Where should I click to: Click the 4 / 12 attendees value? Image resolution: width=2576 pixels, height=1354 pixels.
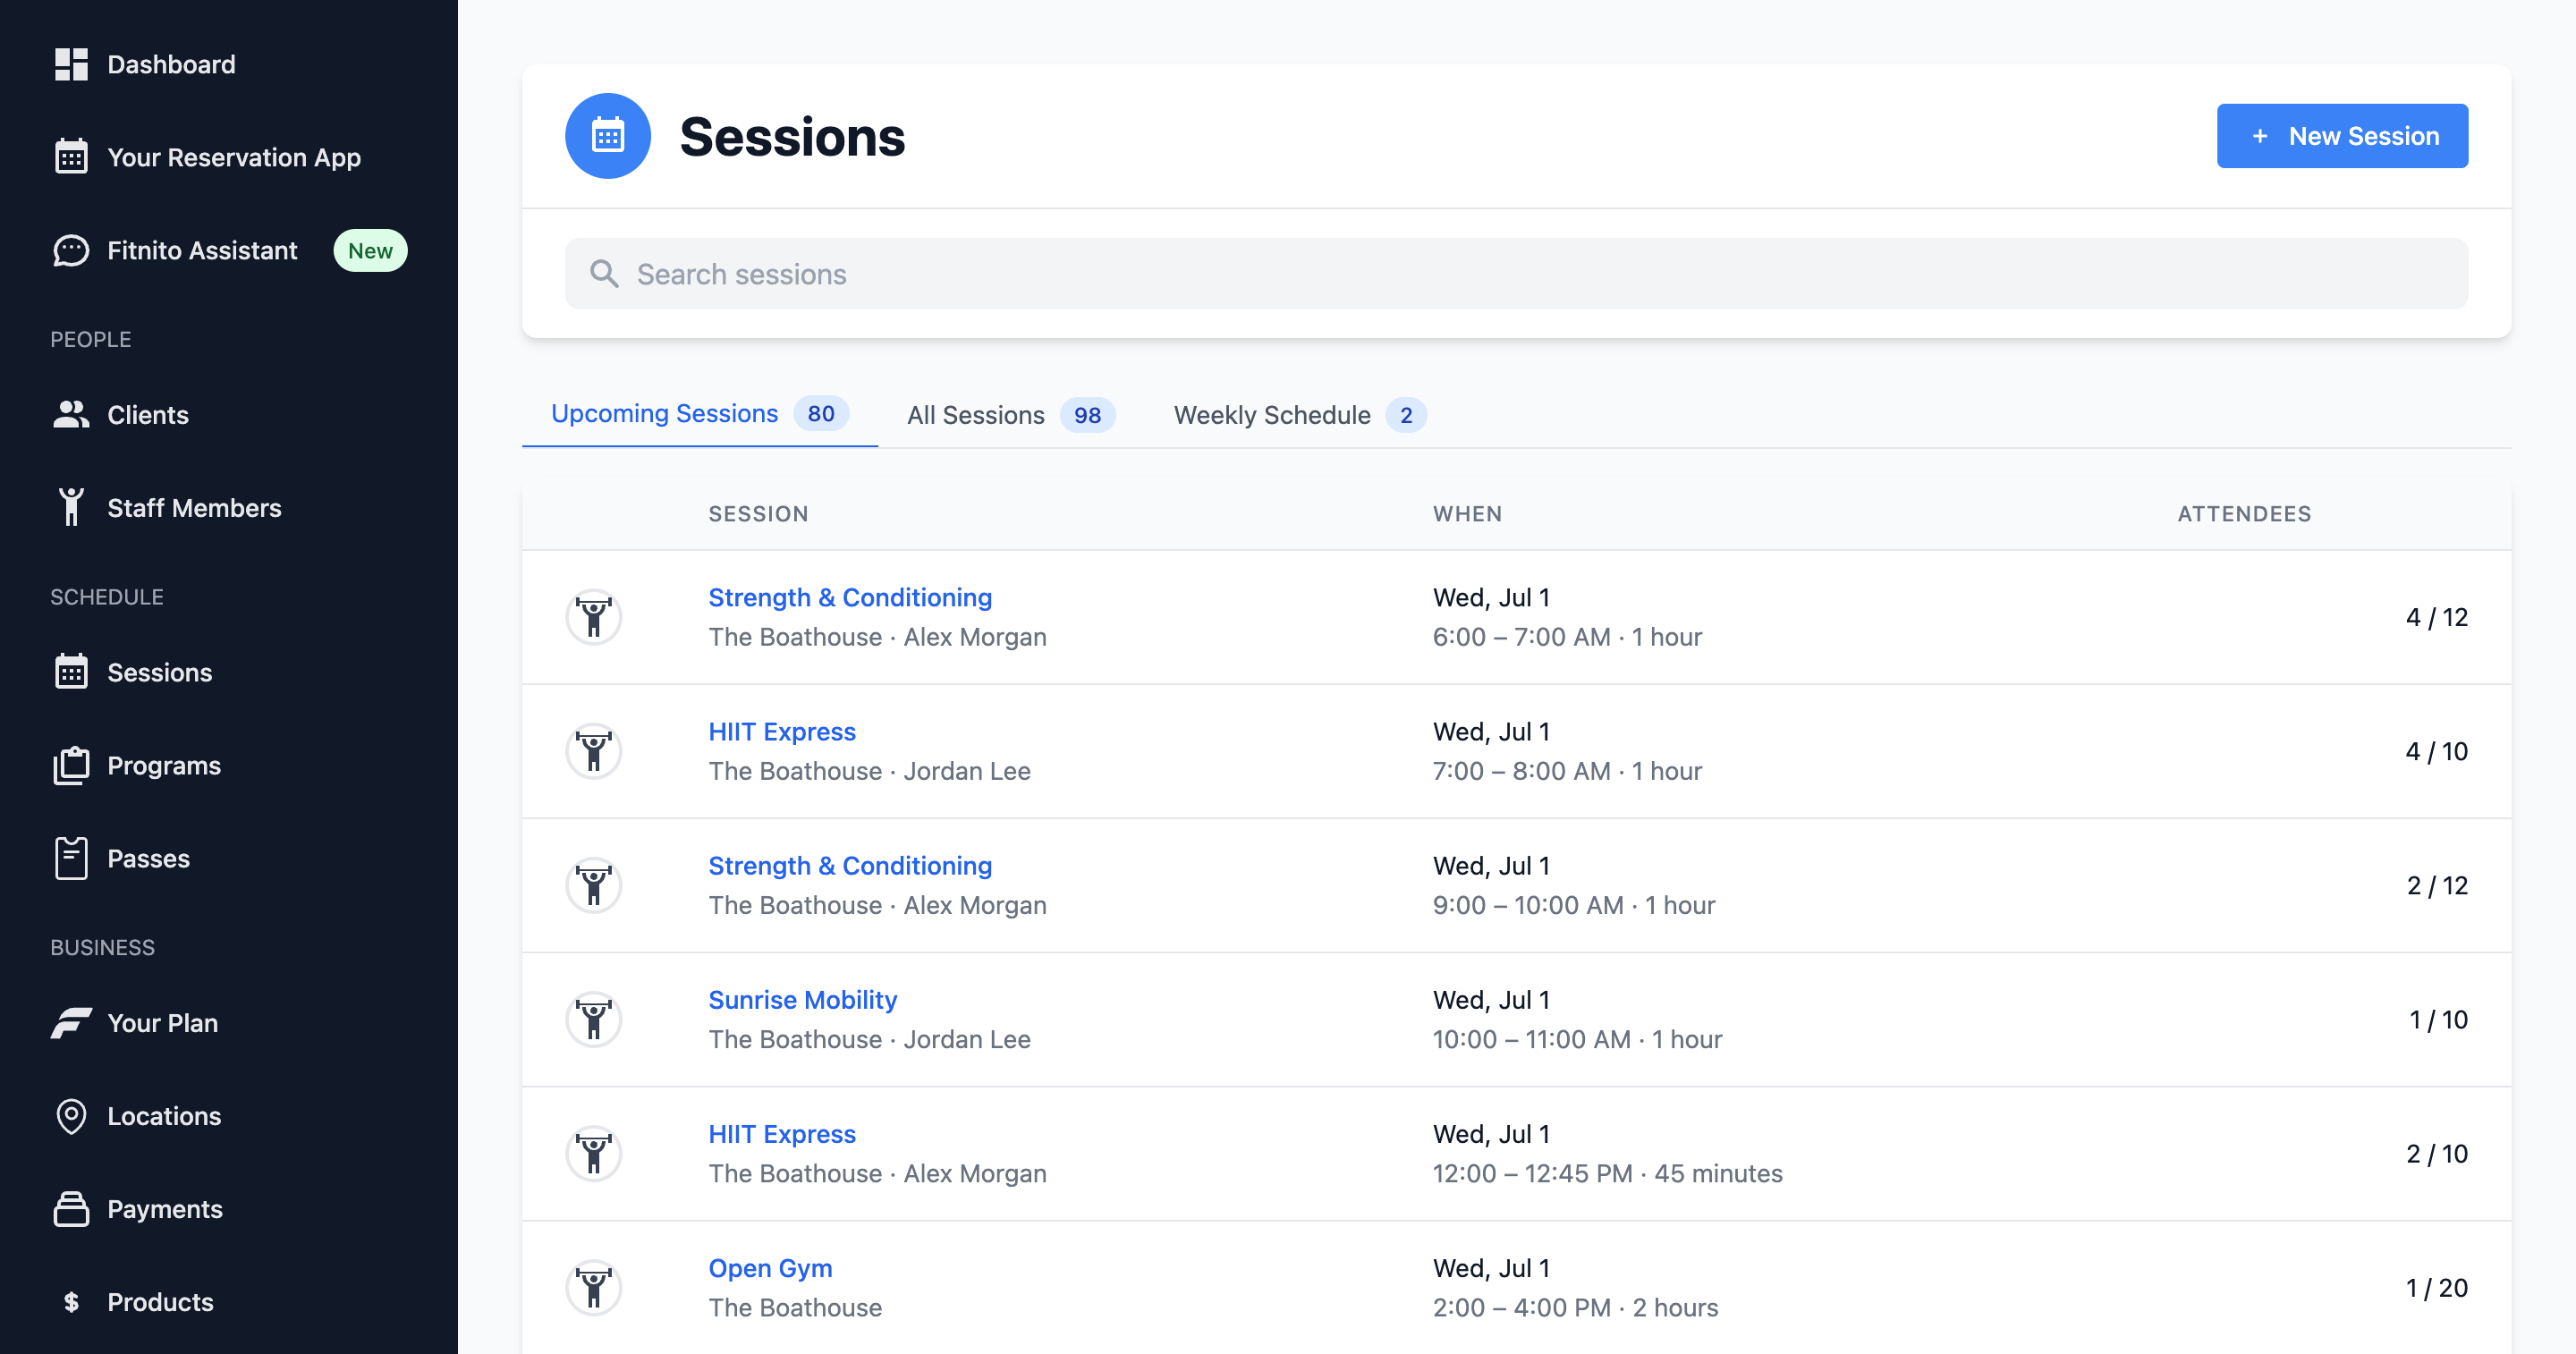(2436, 617)
